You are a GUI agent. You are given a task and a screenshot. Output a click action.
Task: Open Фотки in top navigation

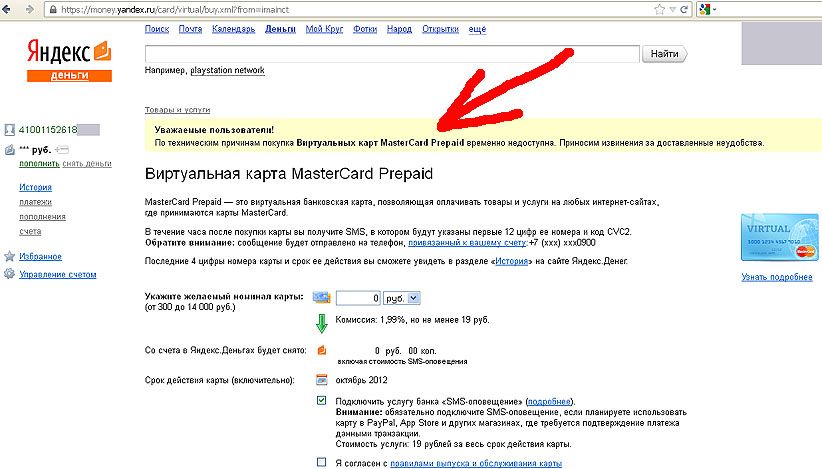(x=365, y=29)
